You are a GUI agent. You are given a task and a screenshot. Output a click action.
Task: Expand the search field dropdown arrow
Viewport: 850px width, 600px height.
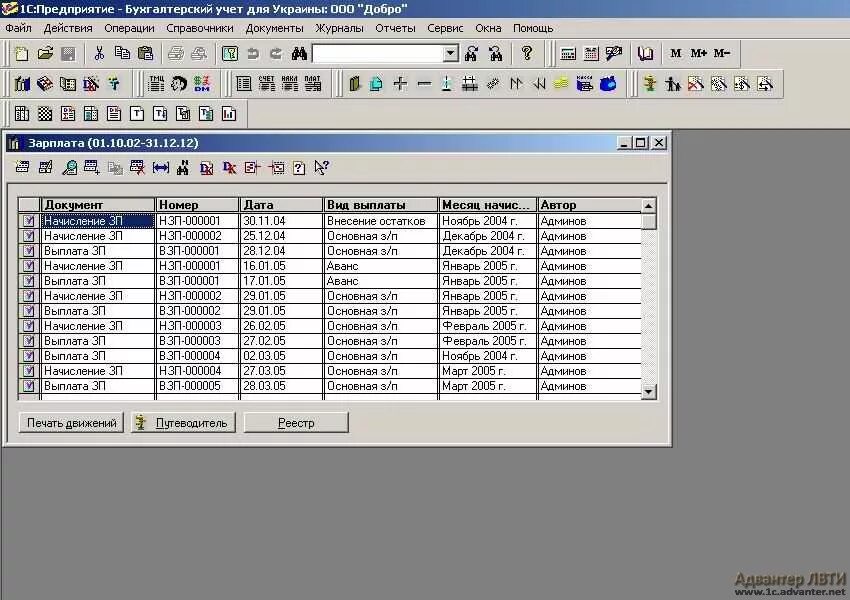[x=450, y=53]
